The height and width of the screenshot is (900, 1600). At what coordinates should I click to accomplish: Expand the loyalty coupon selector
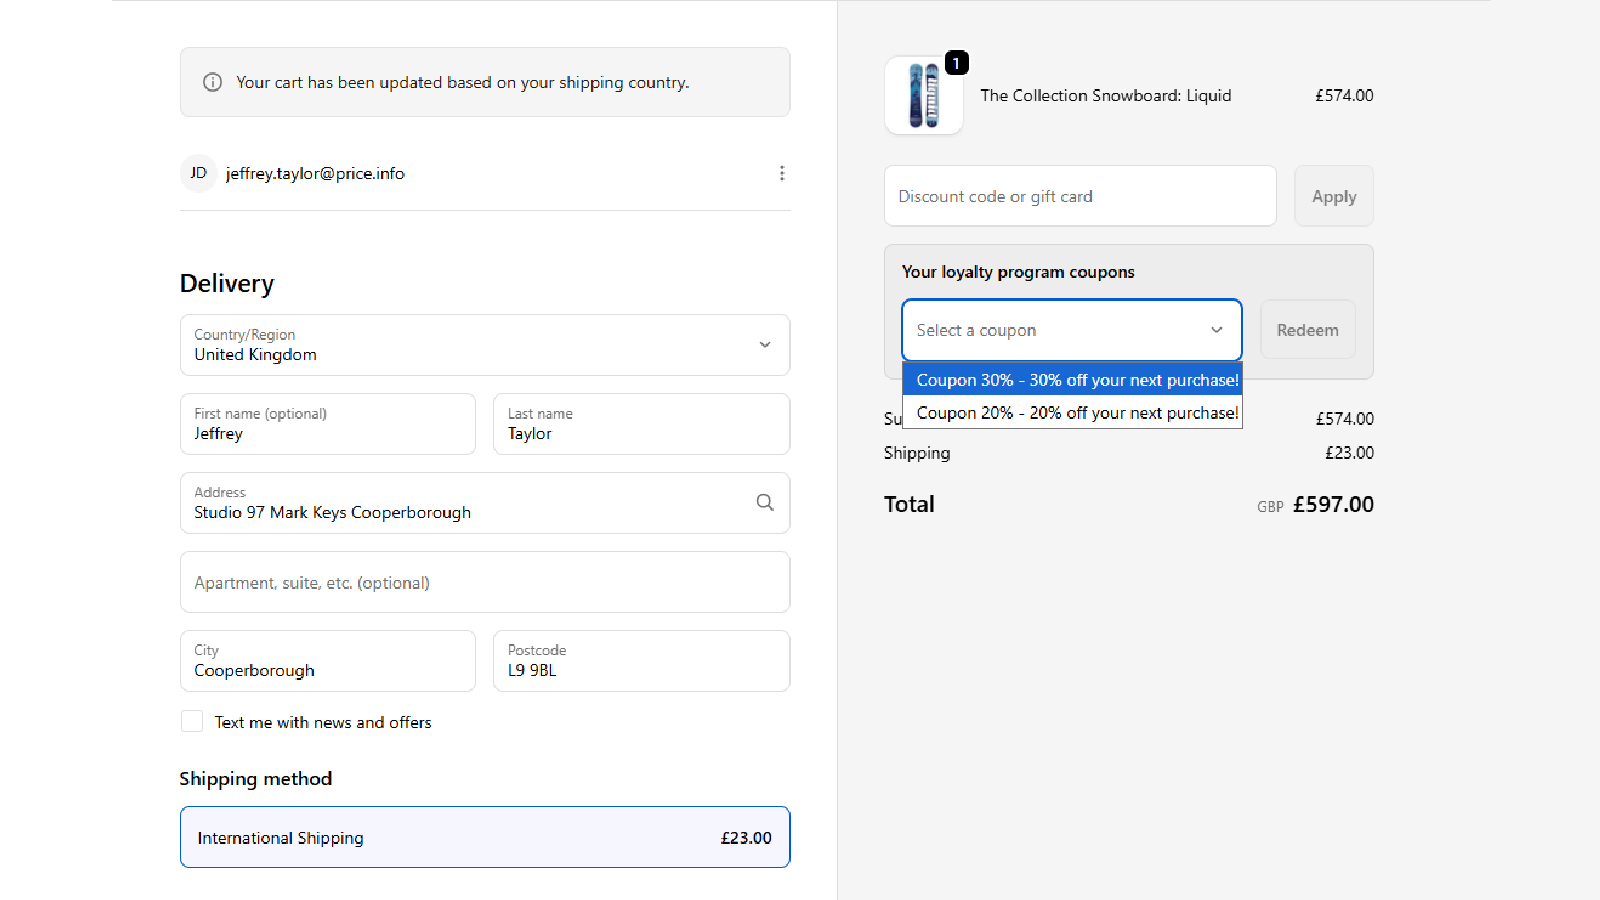coord(1070,330)
